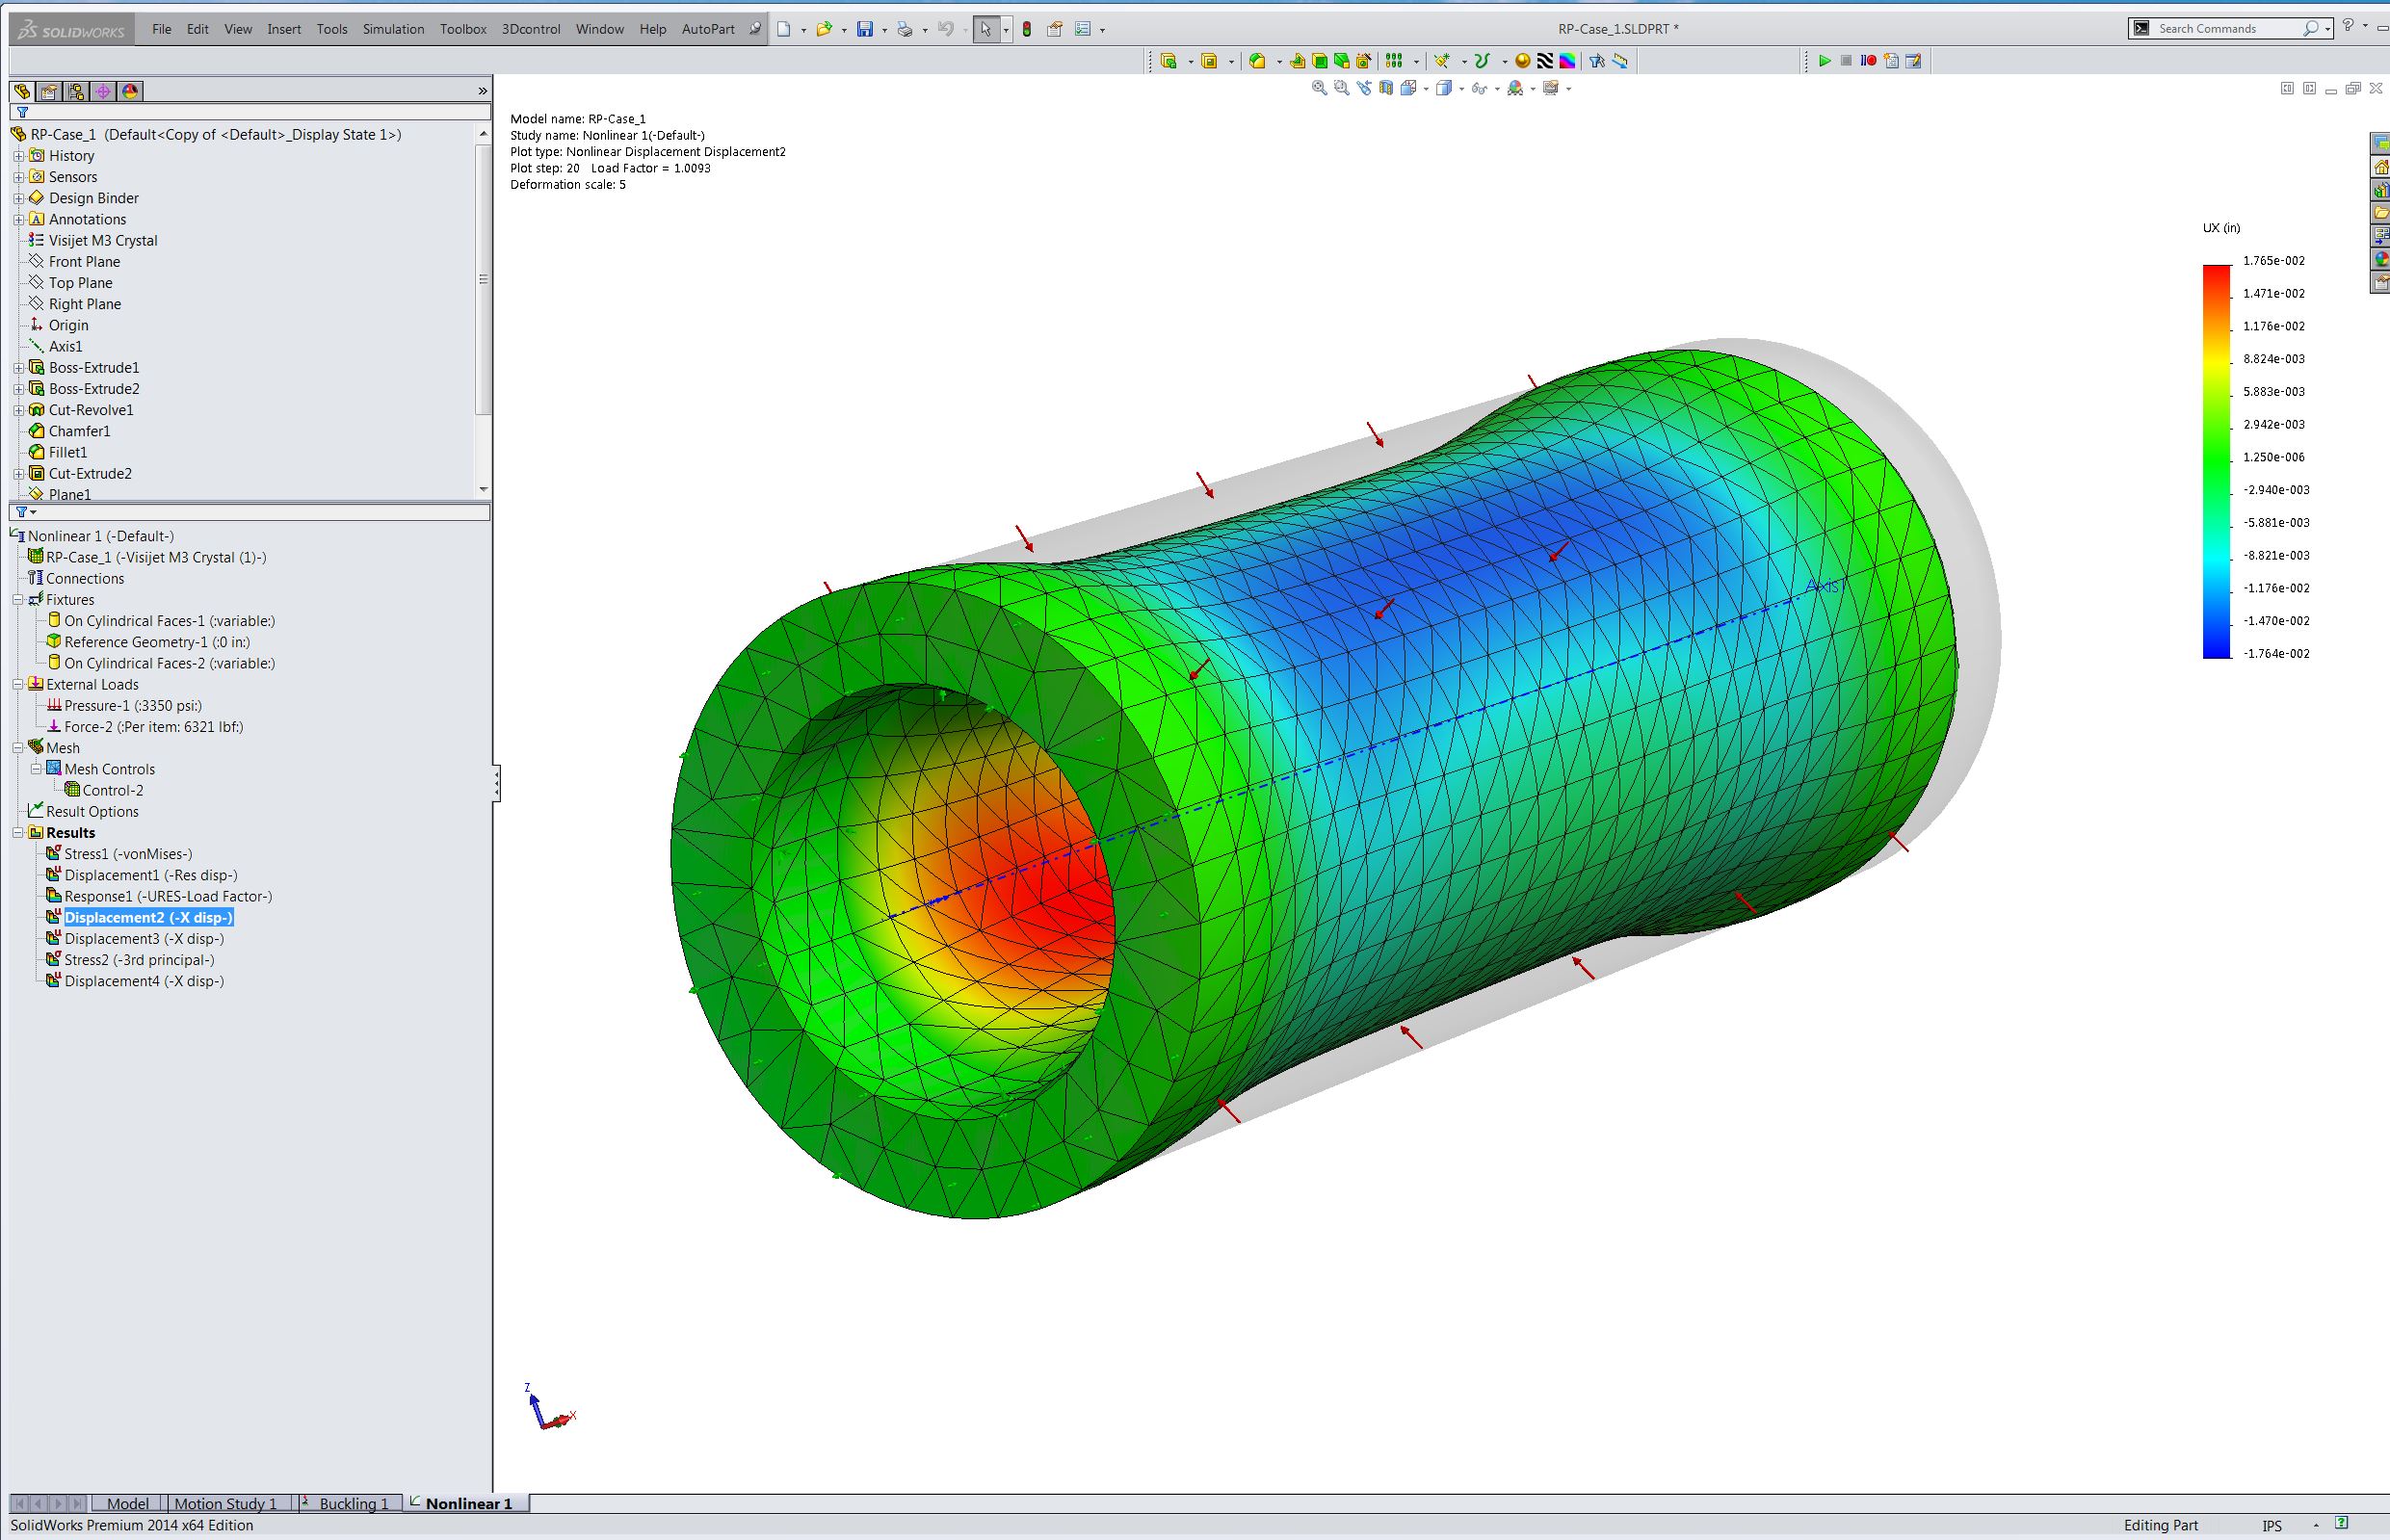Click the Pressure-1 load icon
Image resolution: width=2390 pixels, height=1540 pixels.
point(54,706)
